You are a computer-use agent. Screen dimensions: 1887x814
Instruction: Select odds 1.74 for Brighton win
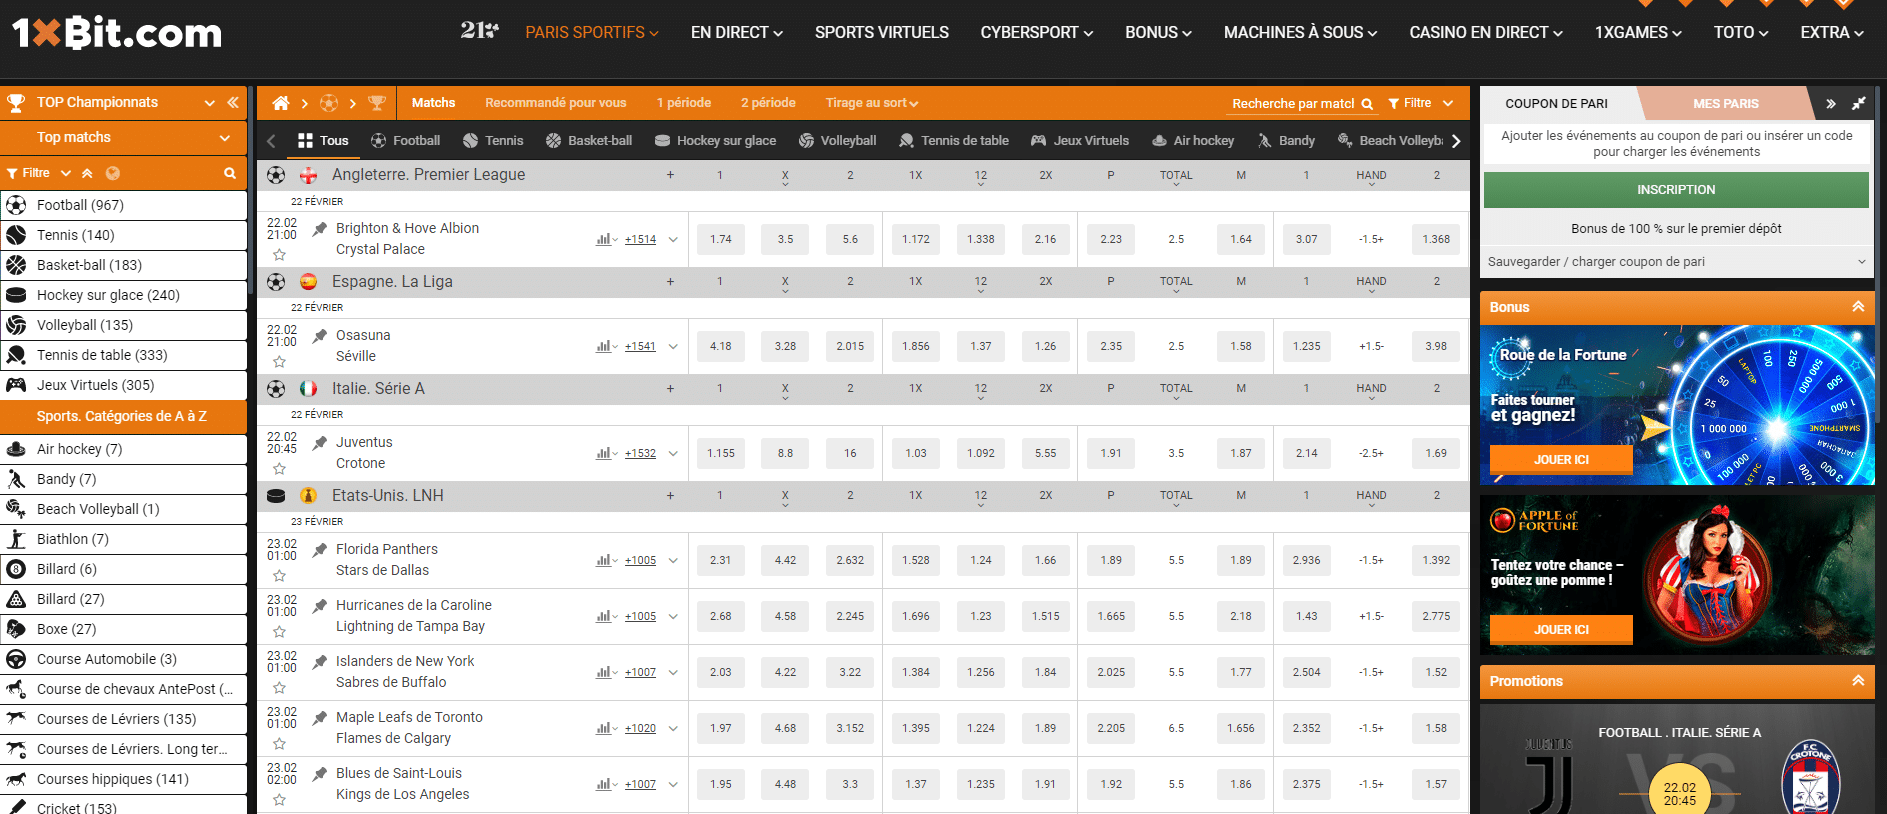[x=720, y=240]
